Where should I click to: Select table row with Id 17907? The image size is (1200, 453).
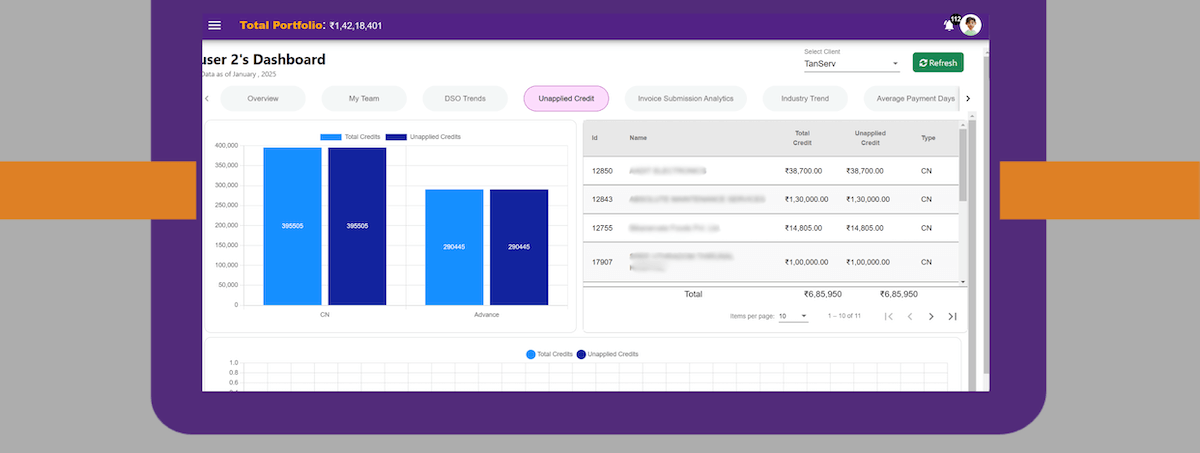[771, 262]
